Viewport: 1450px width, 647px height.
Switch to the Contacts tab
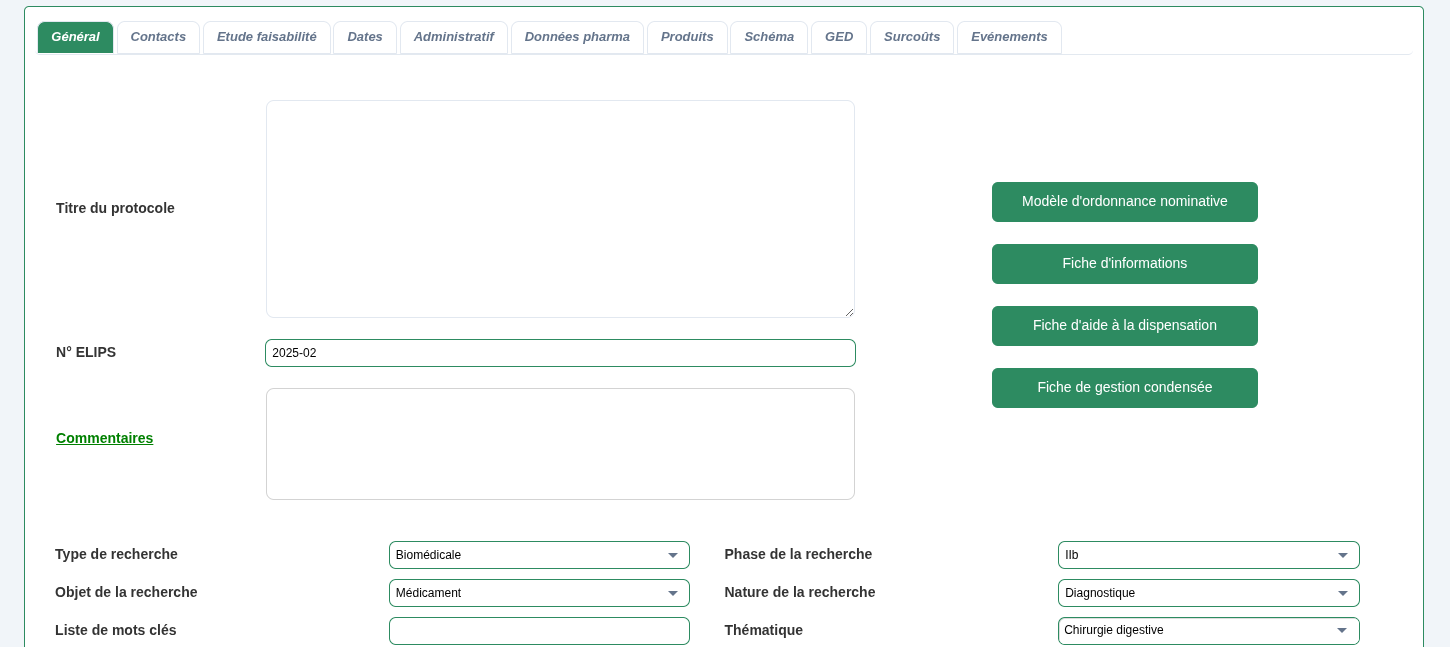158,37
